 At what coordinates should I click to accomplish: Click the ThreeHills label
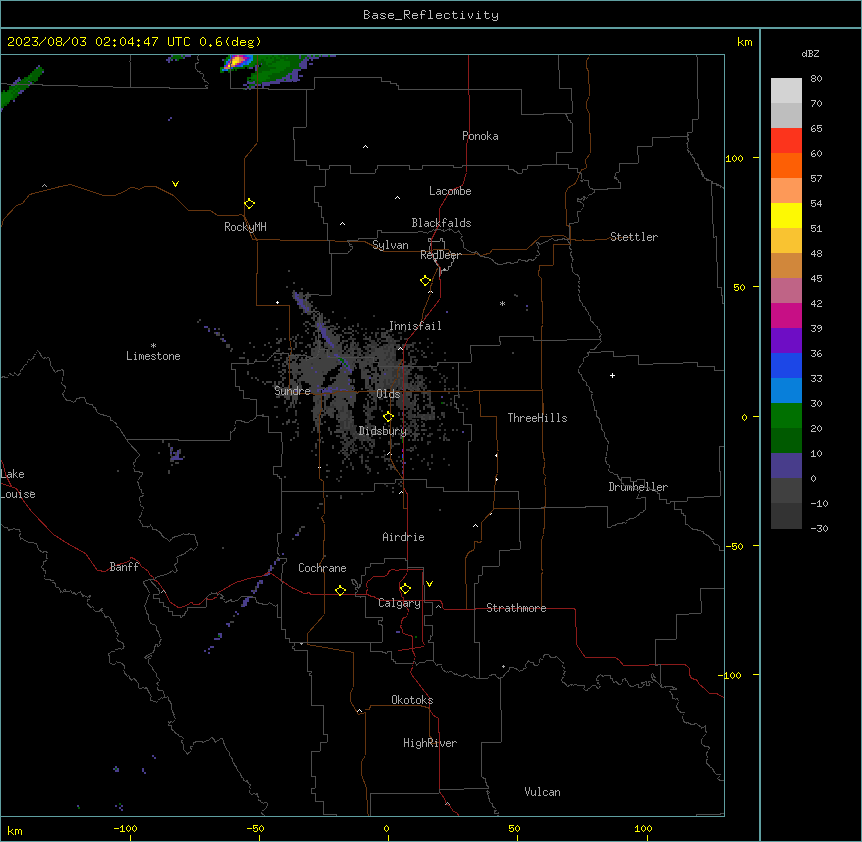click(537, 418)
